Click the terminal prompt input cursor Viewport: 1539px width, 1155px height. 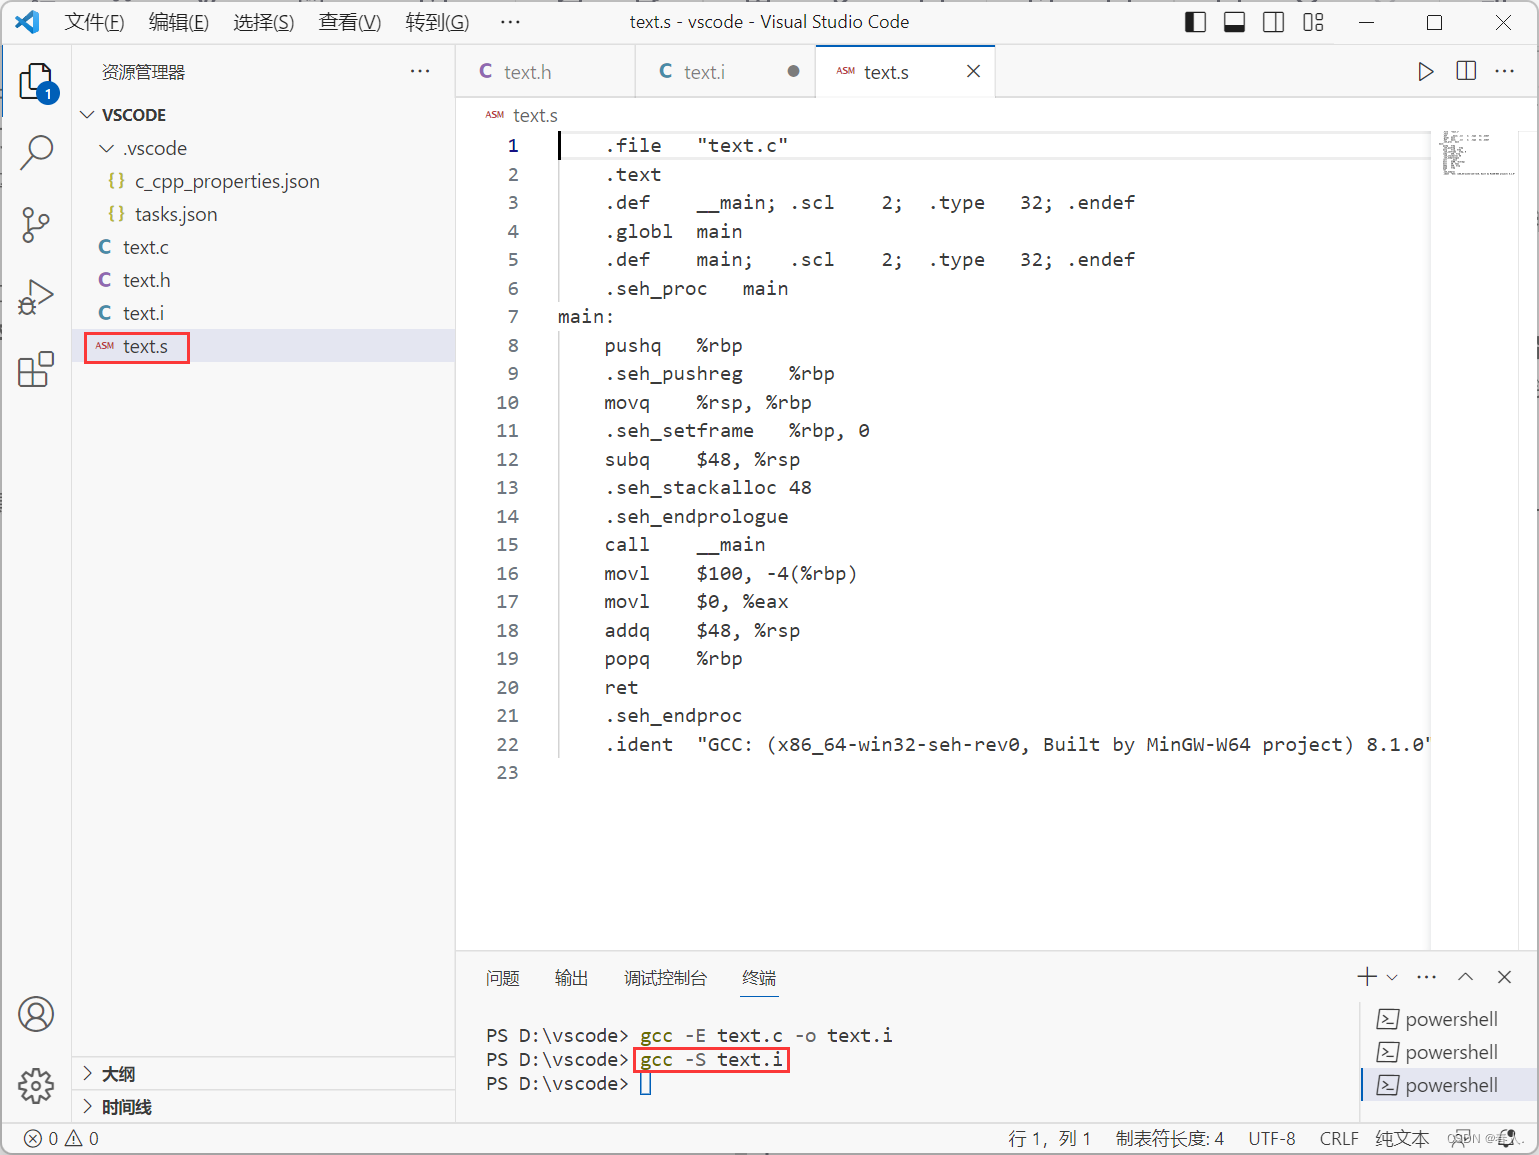pyautogui.click(x=646, y=1084)
